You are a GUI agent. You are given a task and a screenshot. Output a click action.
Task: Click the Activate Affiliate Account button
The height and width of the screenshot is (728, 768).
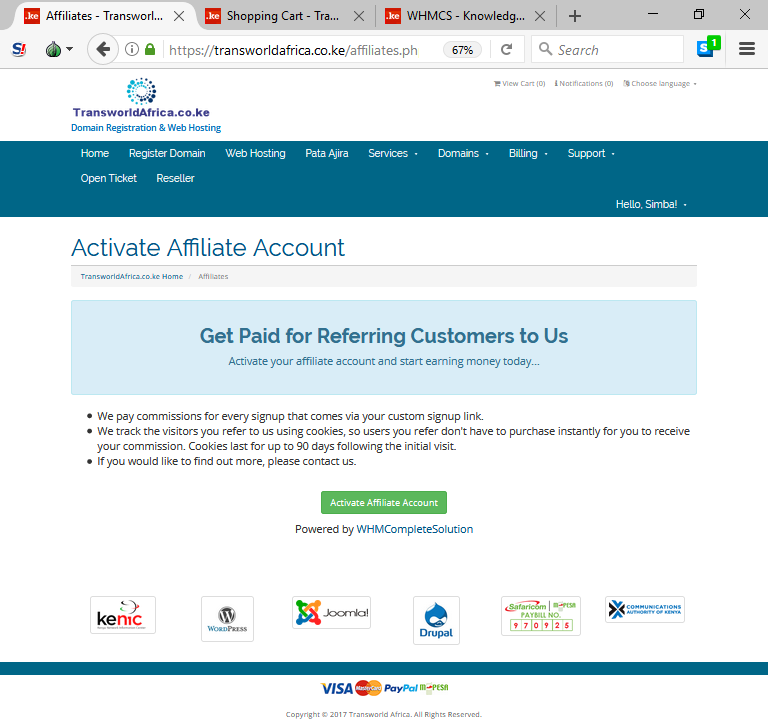(x=384, y=503)
